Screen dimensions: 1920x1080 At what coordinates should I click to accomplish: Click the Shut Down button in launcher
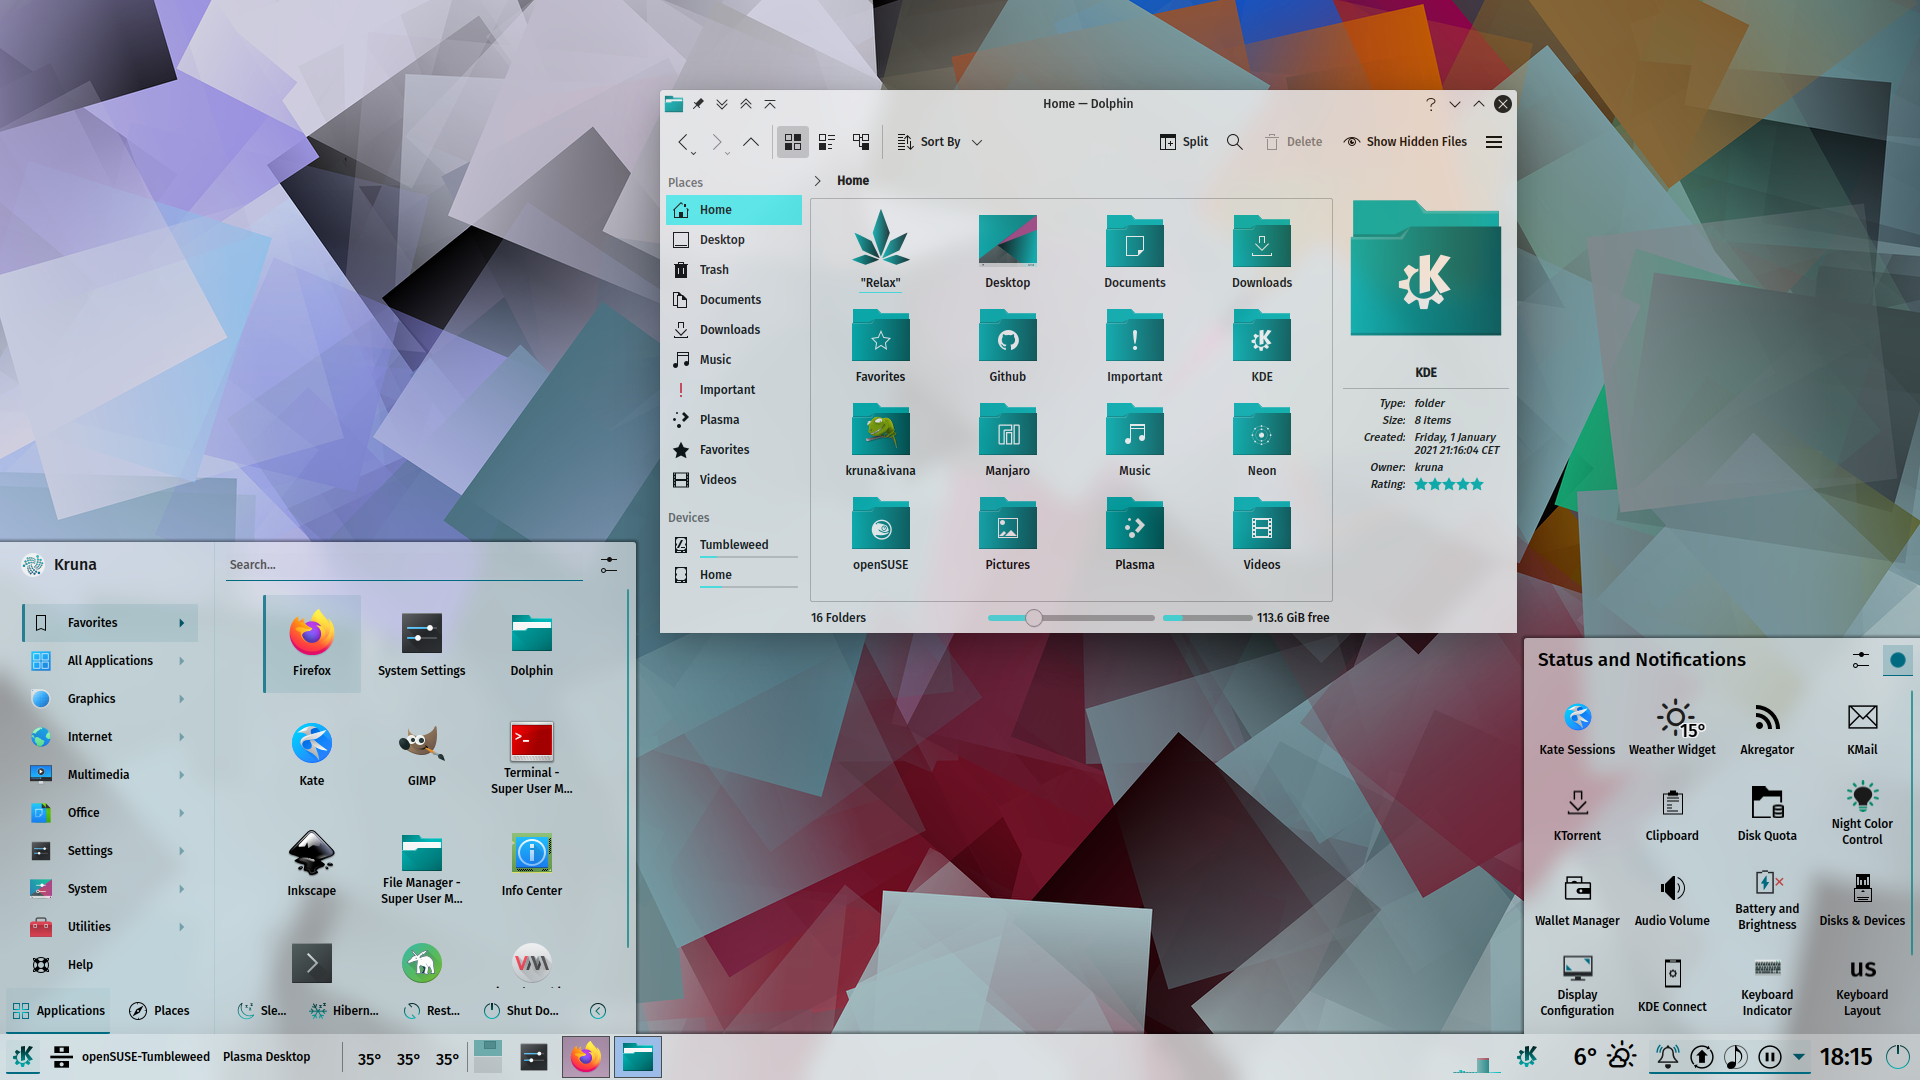click(521, 1011)
